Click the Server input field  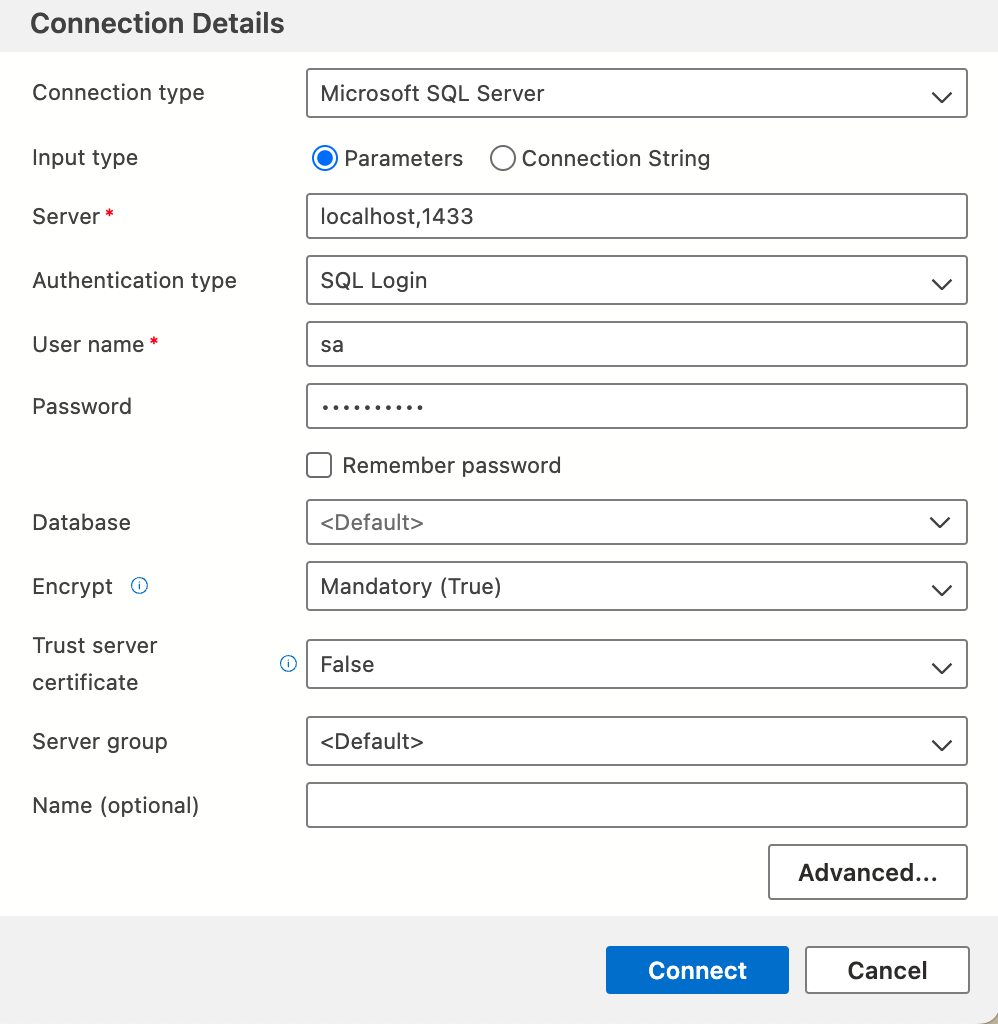(637, 216)
